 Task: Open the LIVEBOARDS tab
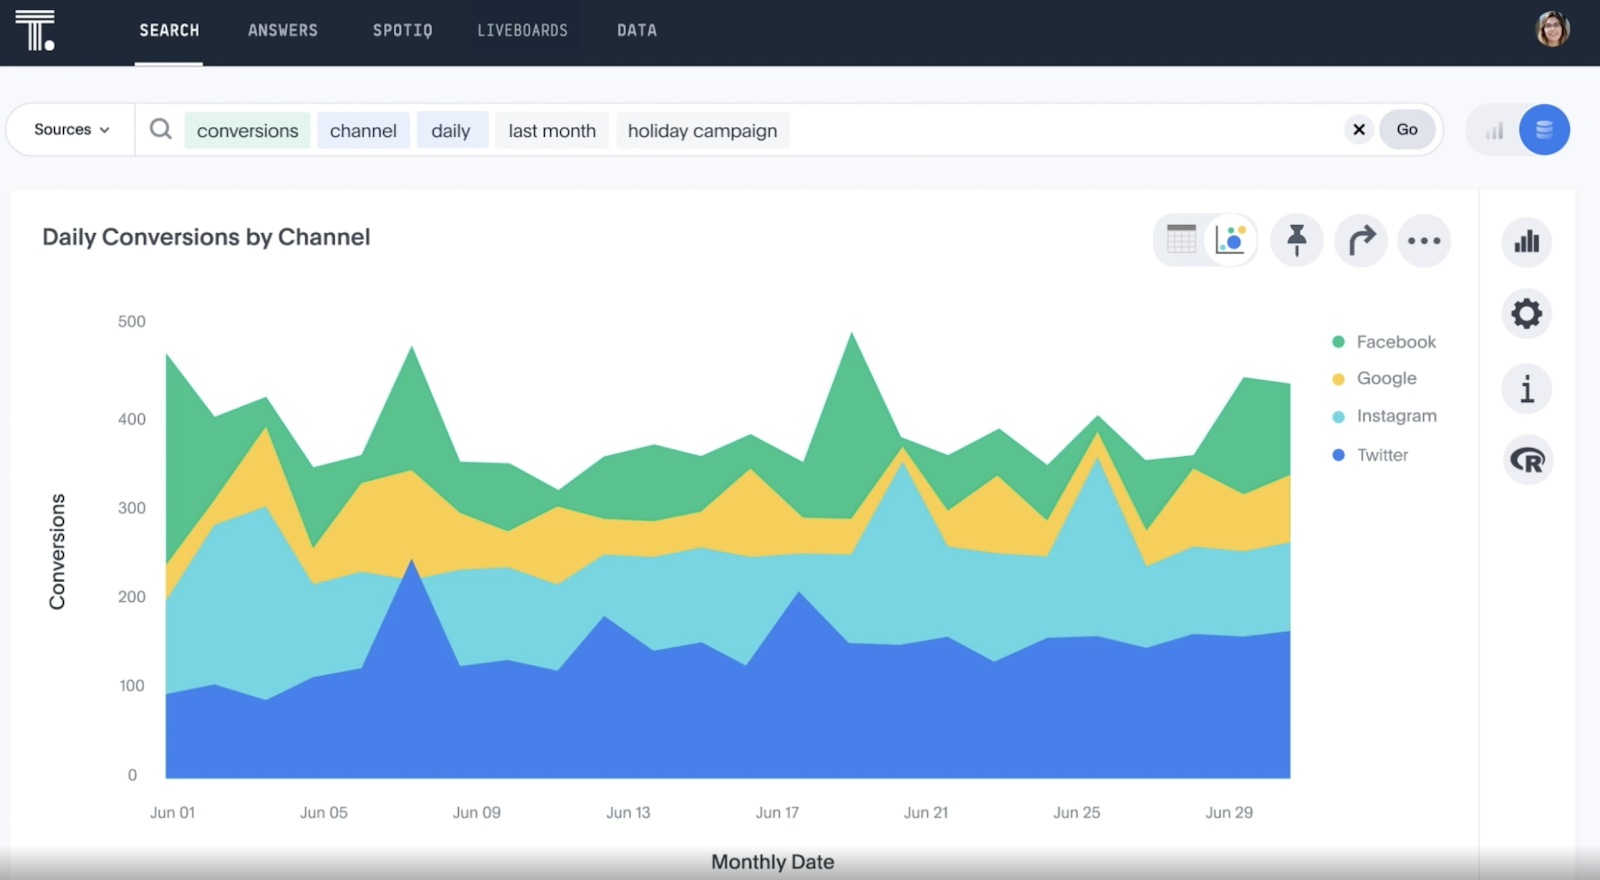click(x=522, y=30)
